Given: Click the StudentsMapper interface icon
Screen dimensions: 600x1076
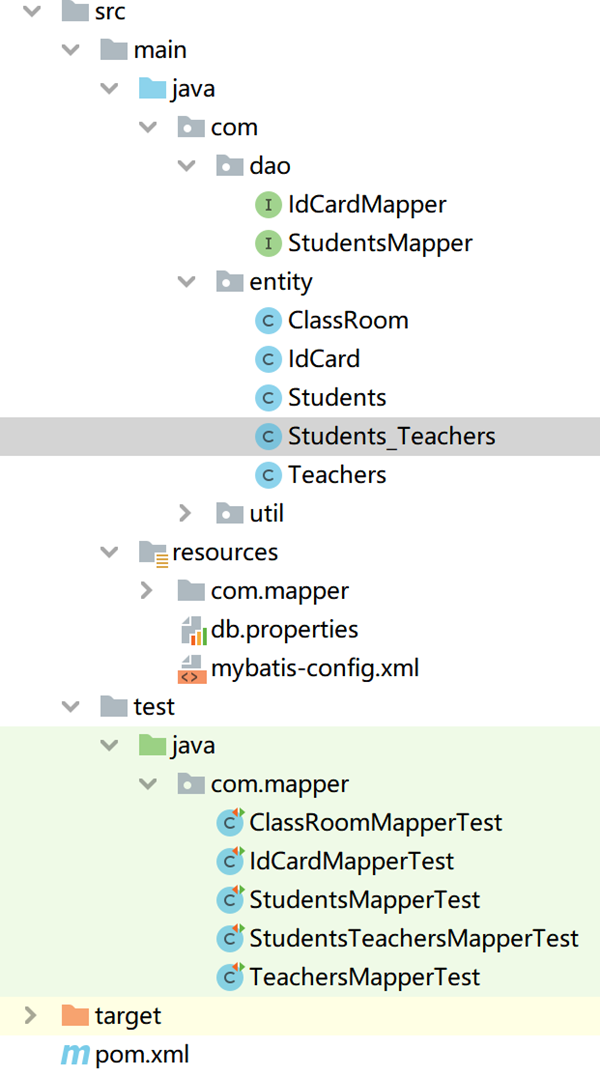Looking at the screenshot, I should coord(268,243).
